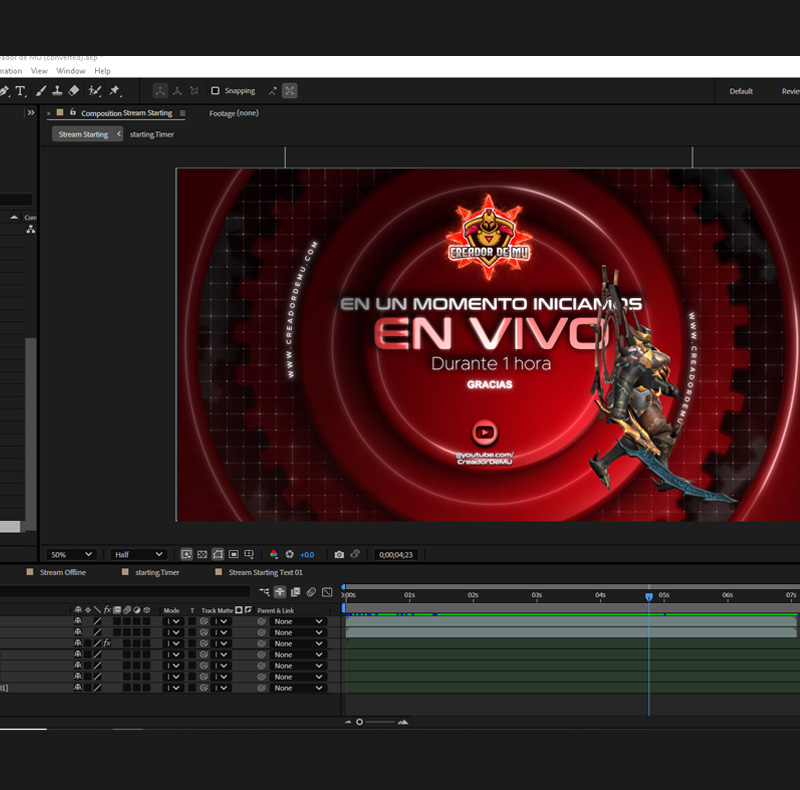800x790 pixels.
Task: Open Composition panel hamburger menu
Action: (182, 113)
